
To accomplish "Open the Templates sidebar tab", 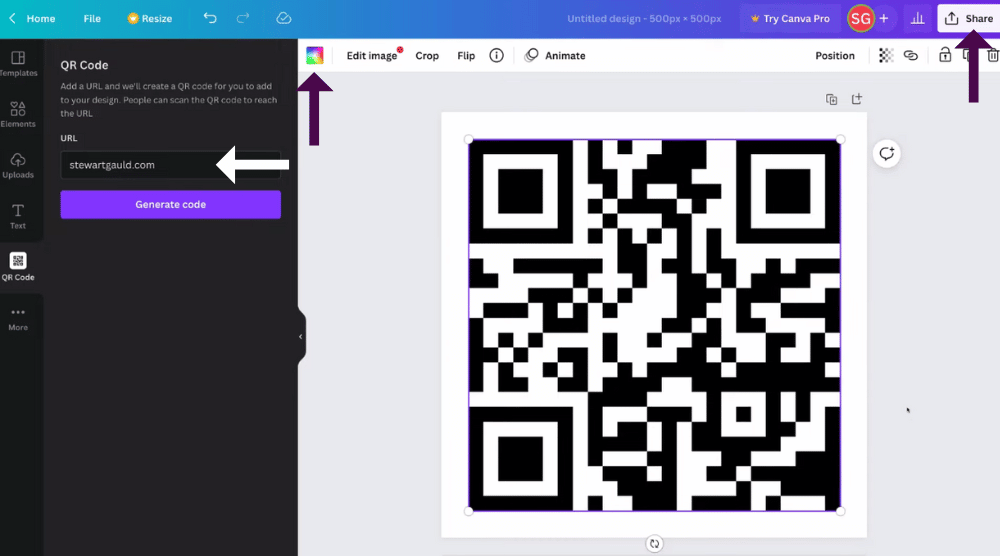I will click(x=18, y=64).
